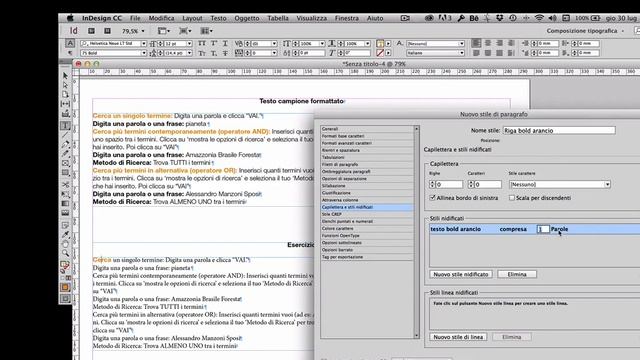Select the Gradient Swatch tool

click(65, 204)
